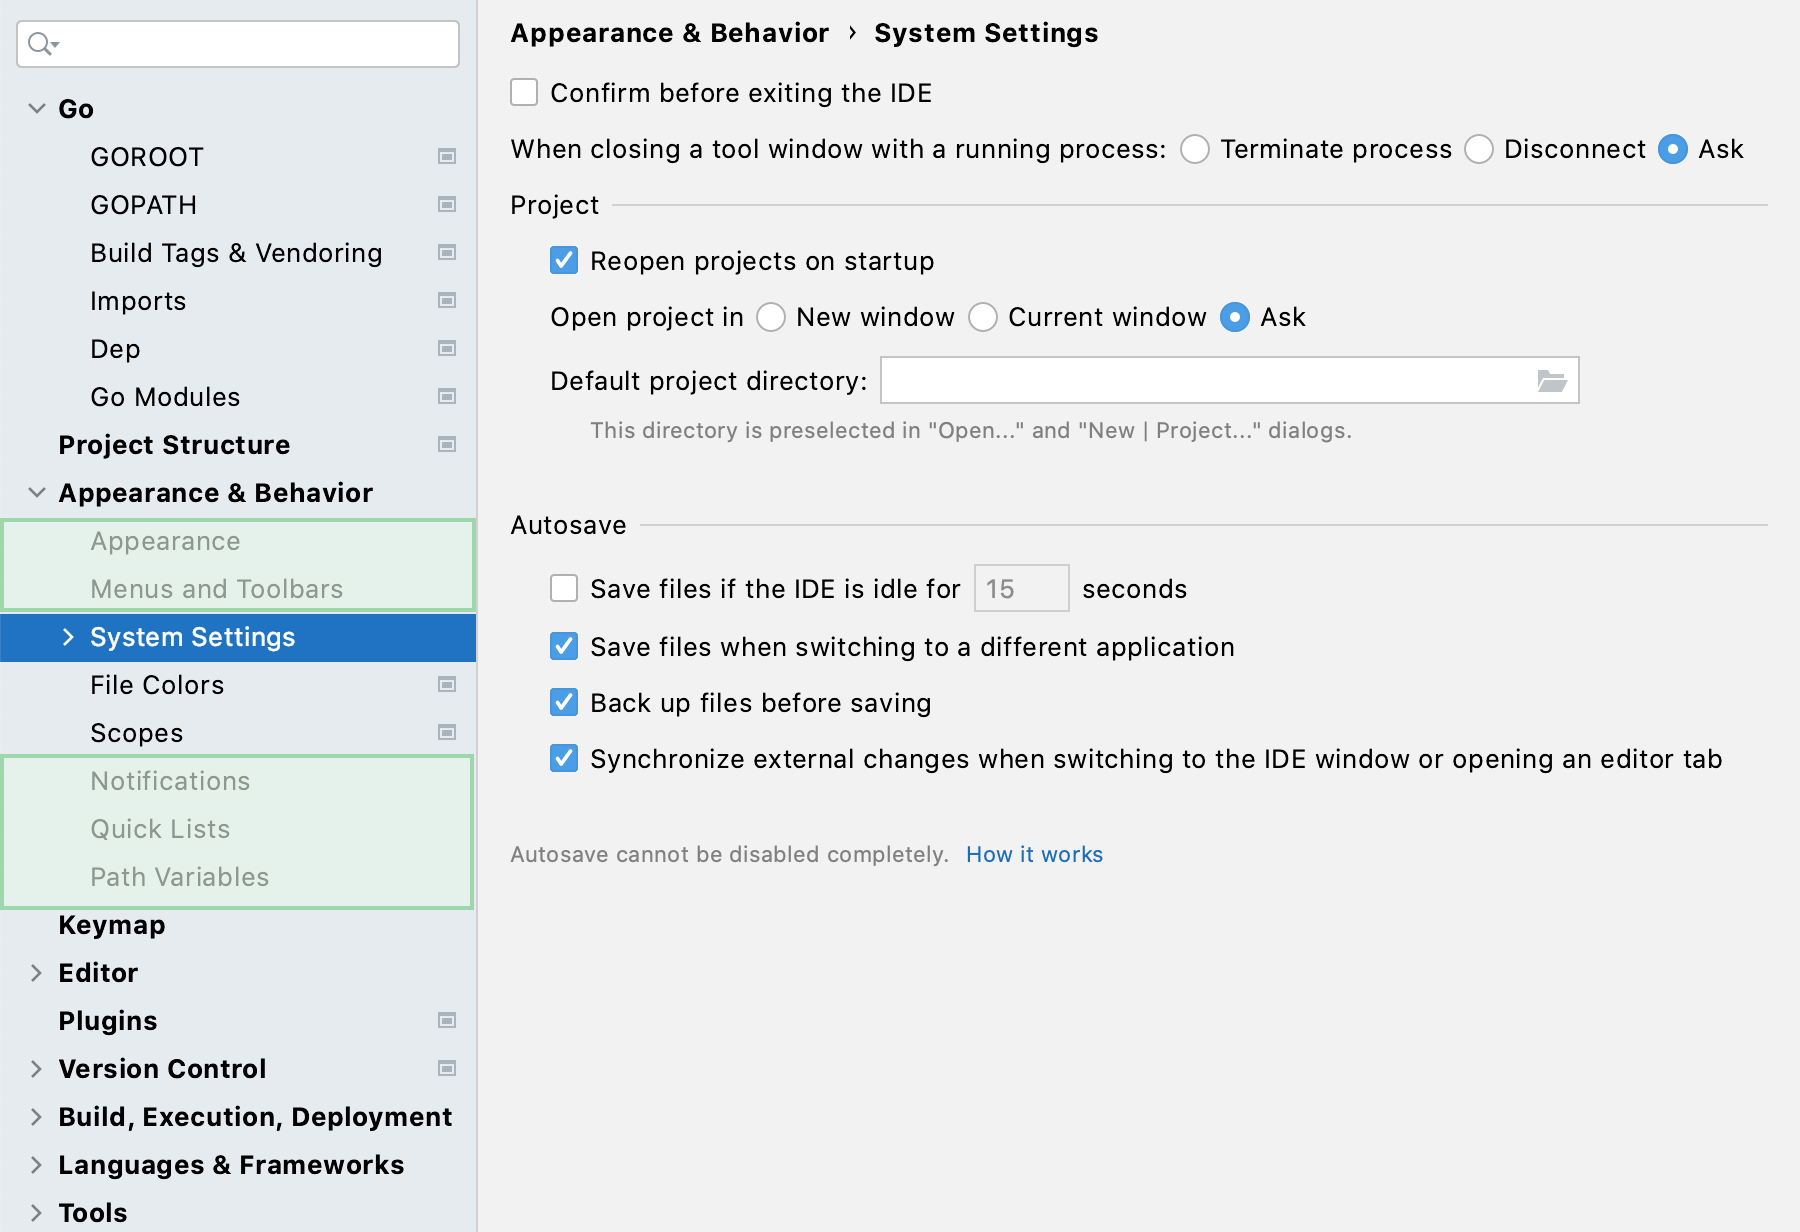
Task: Click the project-level icon beside File Colors
Action: tap(447, 684)
